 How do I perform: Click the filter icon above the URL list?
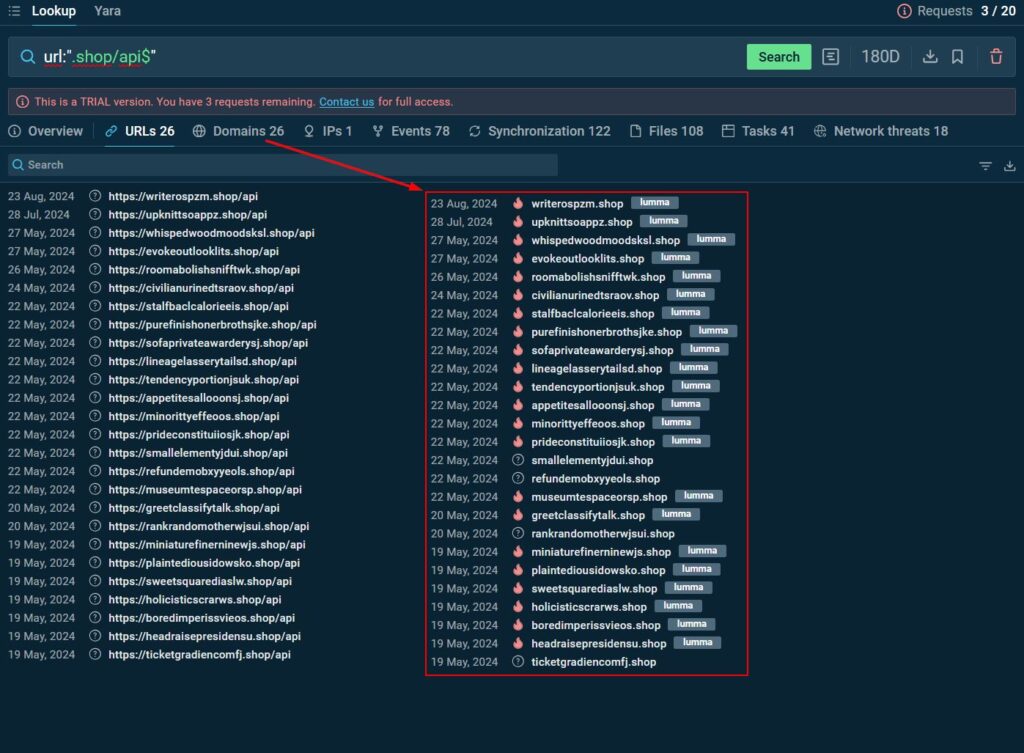click(x=986, y=166)
